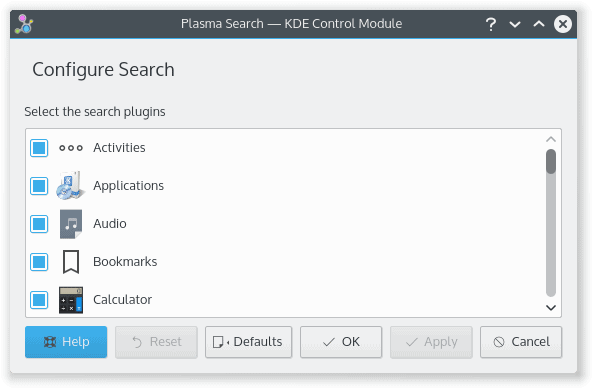
Task: Click the question mark help icon in title bar
Action: point(491,24)
